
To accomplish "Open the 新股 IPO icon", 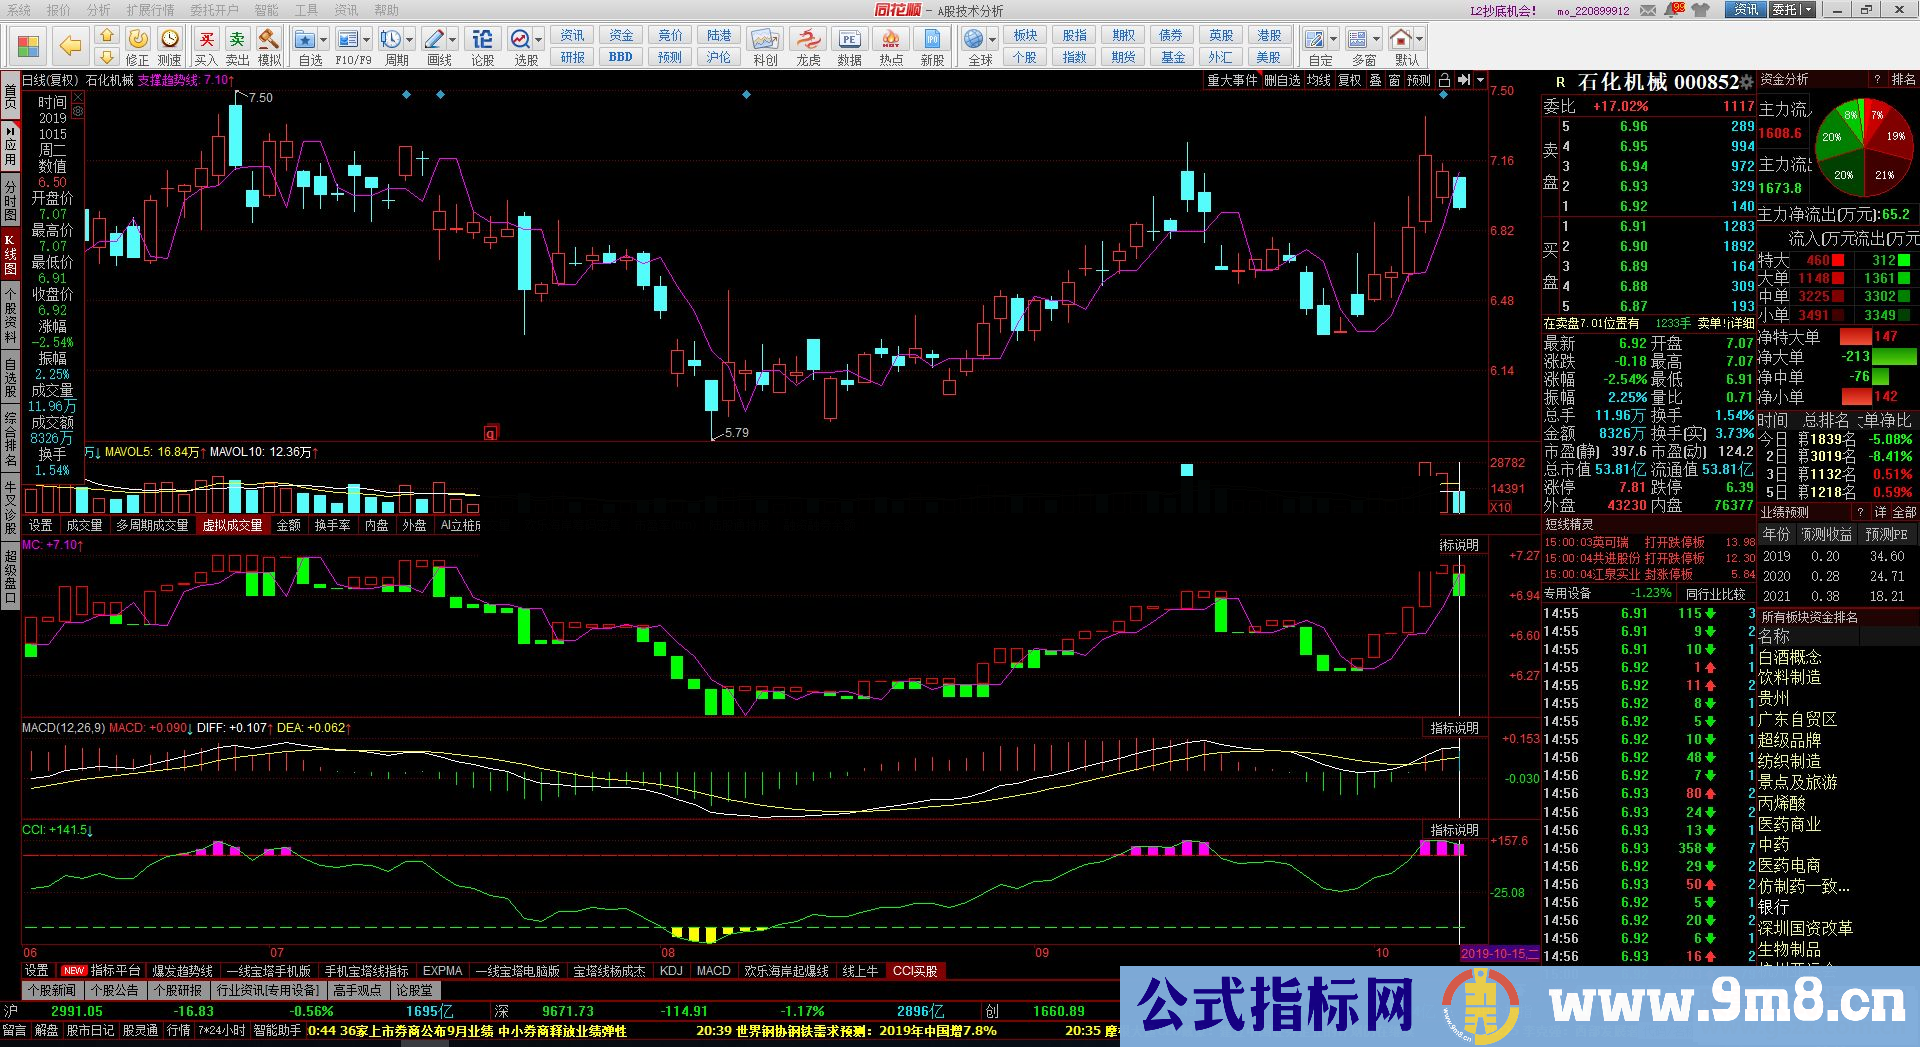I will [x=932, y=46].
